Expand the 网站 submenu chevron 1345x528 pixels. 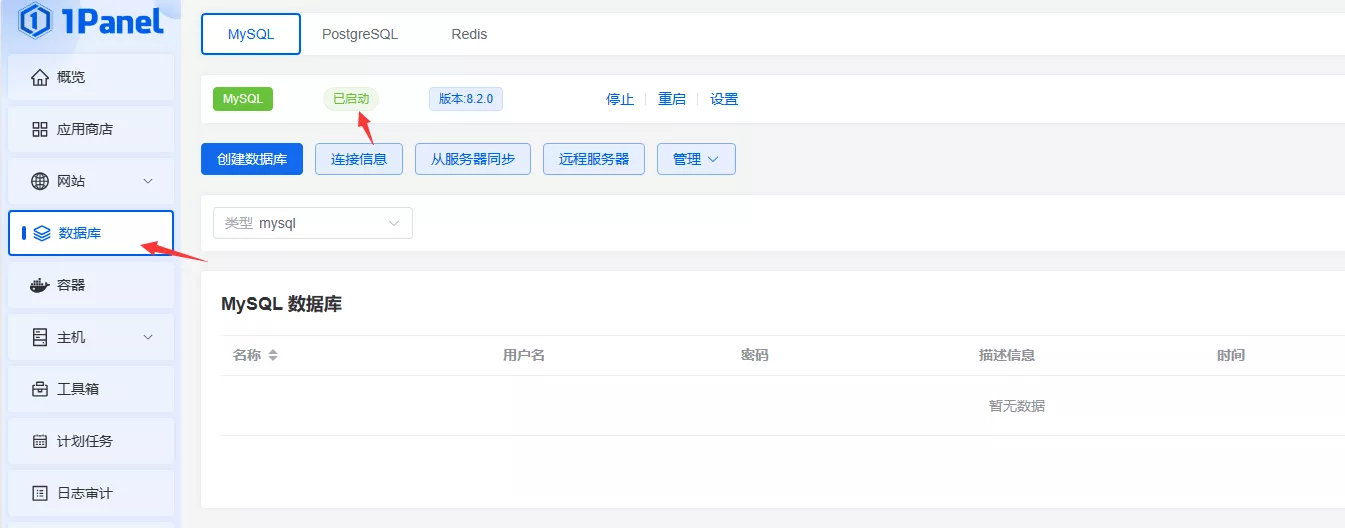pyautogui.click(x=148, y=181)
